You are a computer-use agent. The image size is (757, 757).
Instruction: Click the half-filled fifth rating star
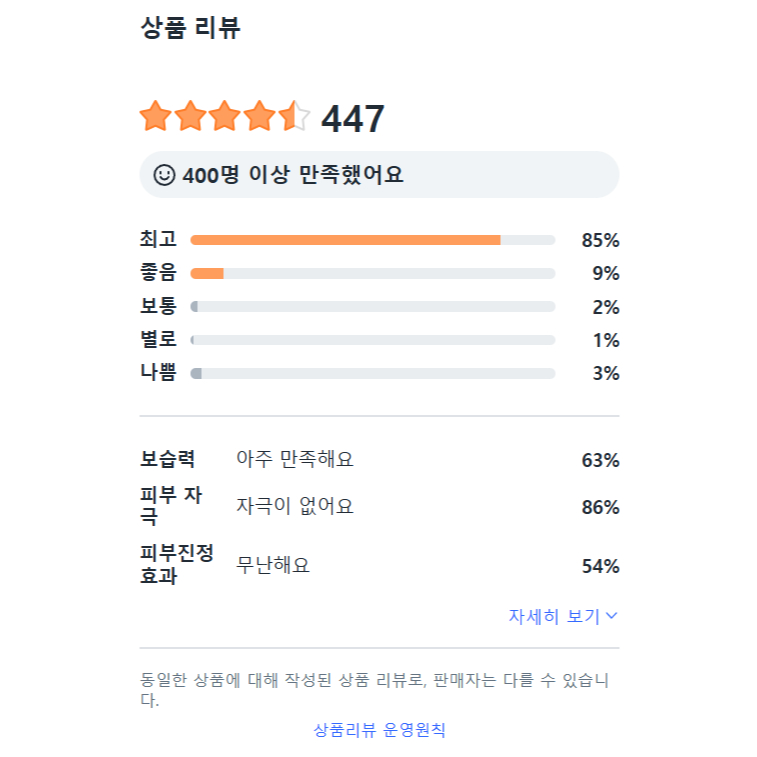pyautogui.click(x=294, y=117)
